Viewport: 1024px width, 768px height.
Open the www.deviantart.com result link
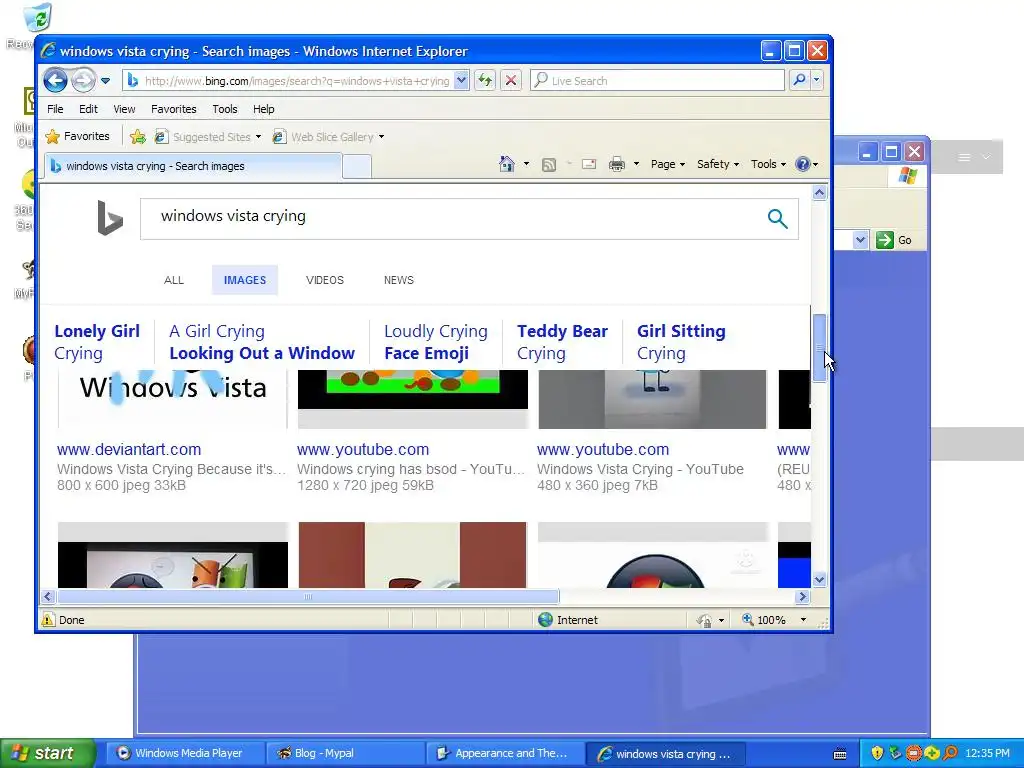[129, 449]
